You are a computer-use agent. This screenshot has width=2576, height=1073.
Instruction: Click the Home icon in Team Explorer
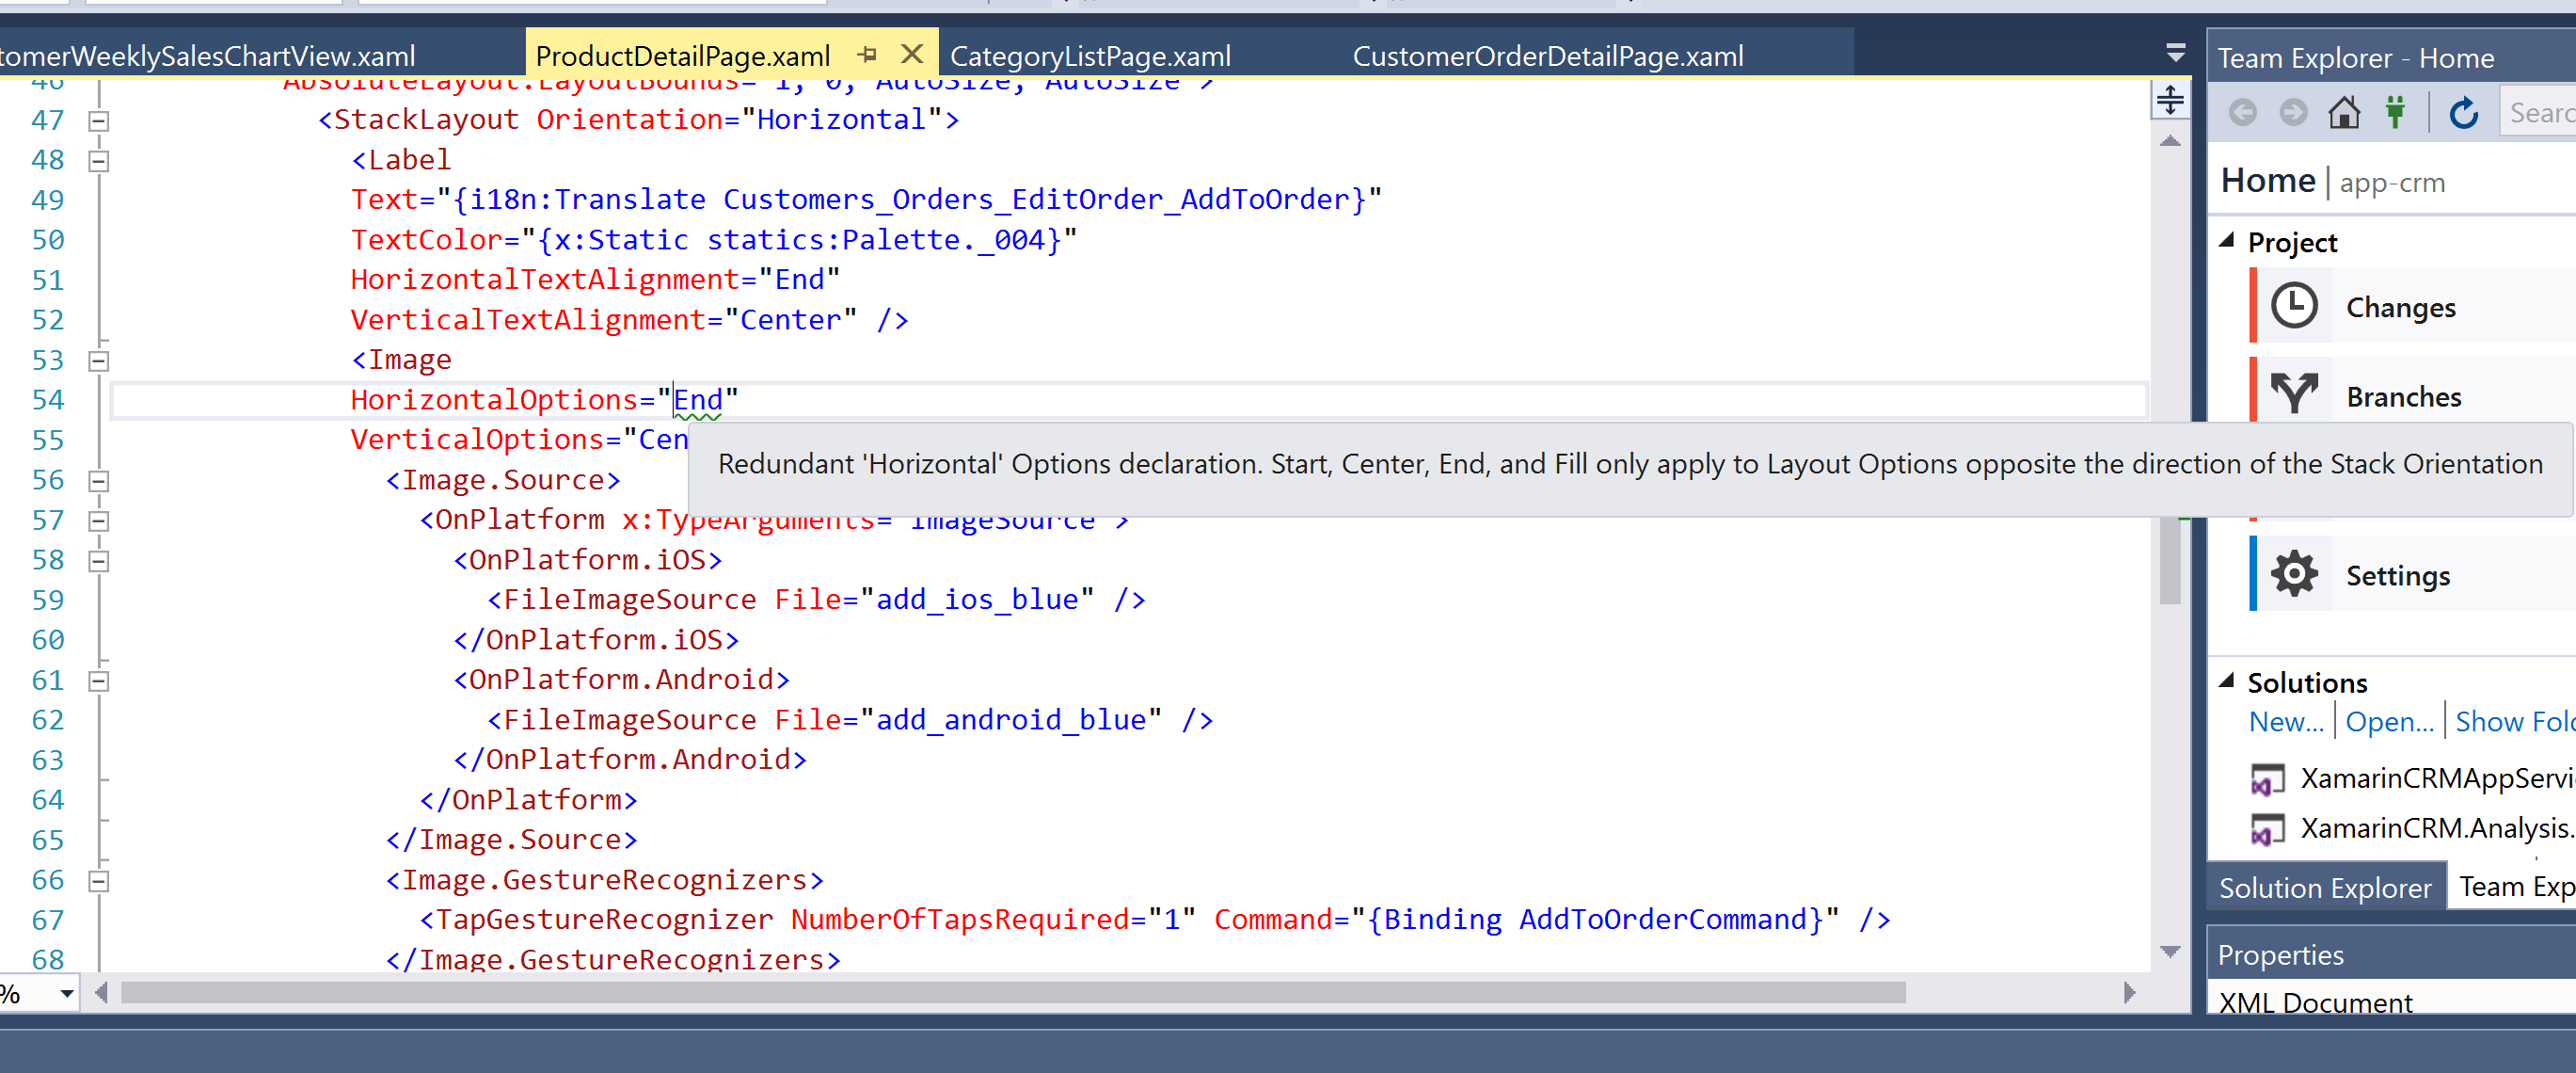(x=2344, y=113)
